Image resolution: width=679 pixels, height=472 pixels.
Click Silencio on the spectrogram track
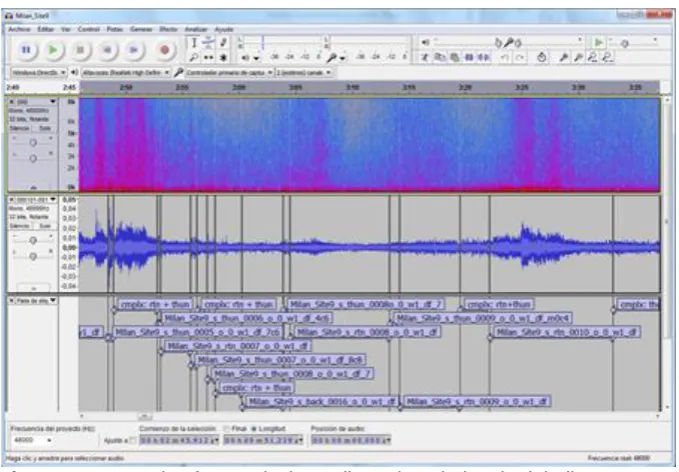click(19, 128)
